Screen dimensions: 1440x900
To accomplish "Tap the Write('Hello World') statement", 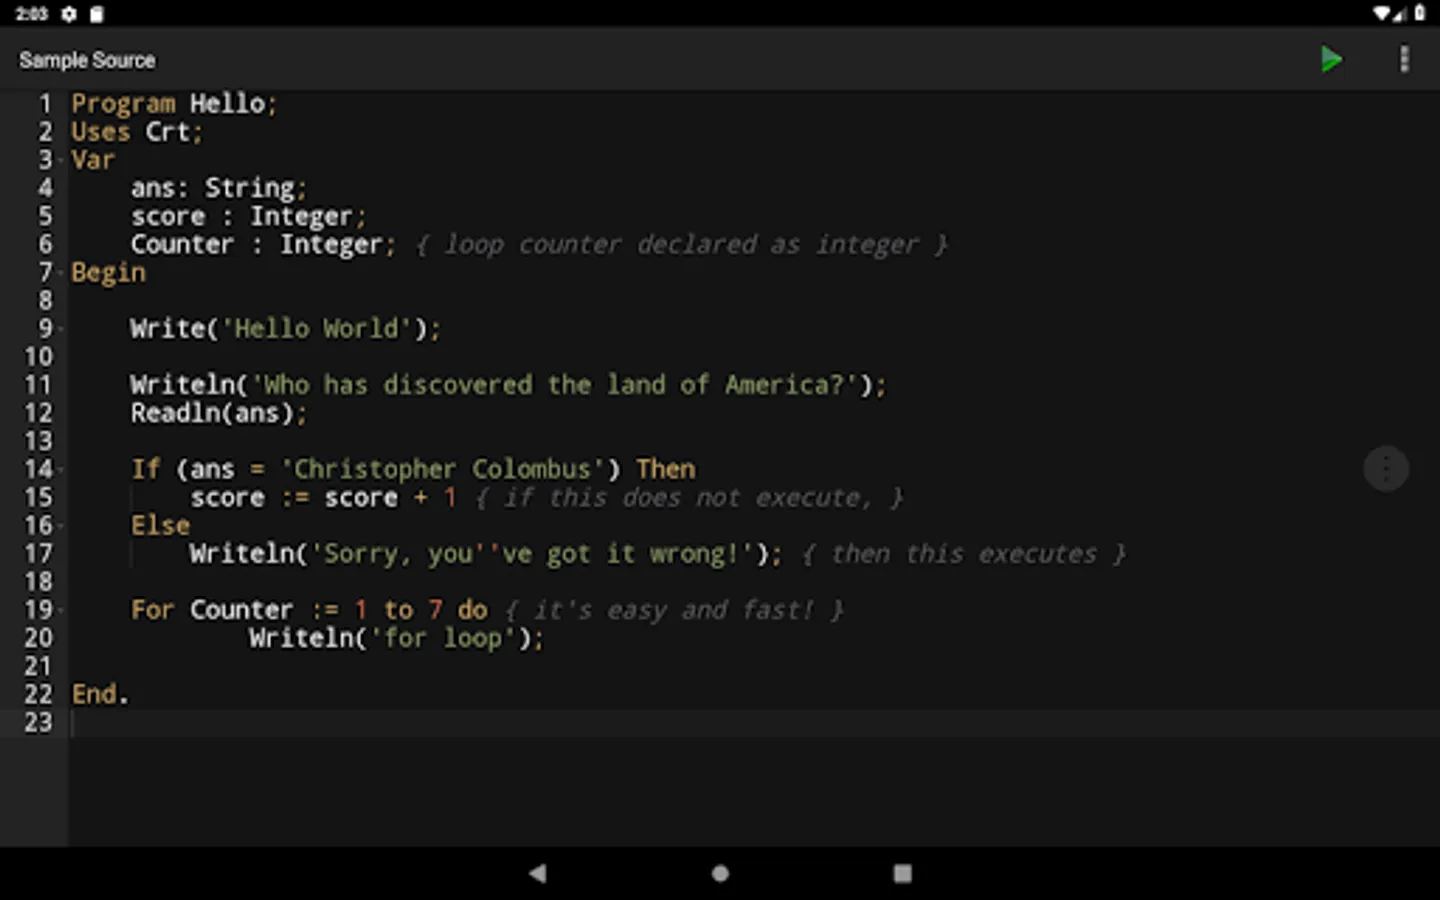I will click(x=285, y=329).
